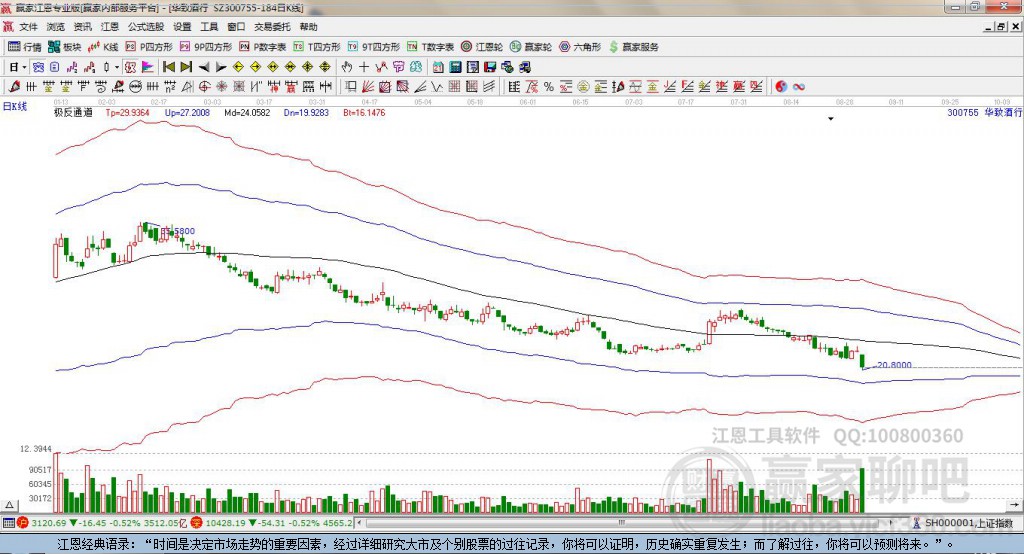Open the 行情 market quotes view
The height and width of the screenshot is (554, 1024).
[25, 47]
